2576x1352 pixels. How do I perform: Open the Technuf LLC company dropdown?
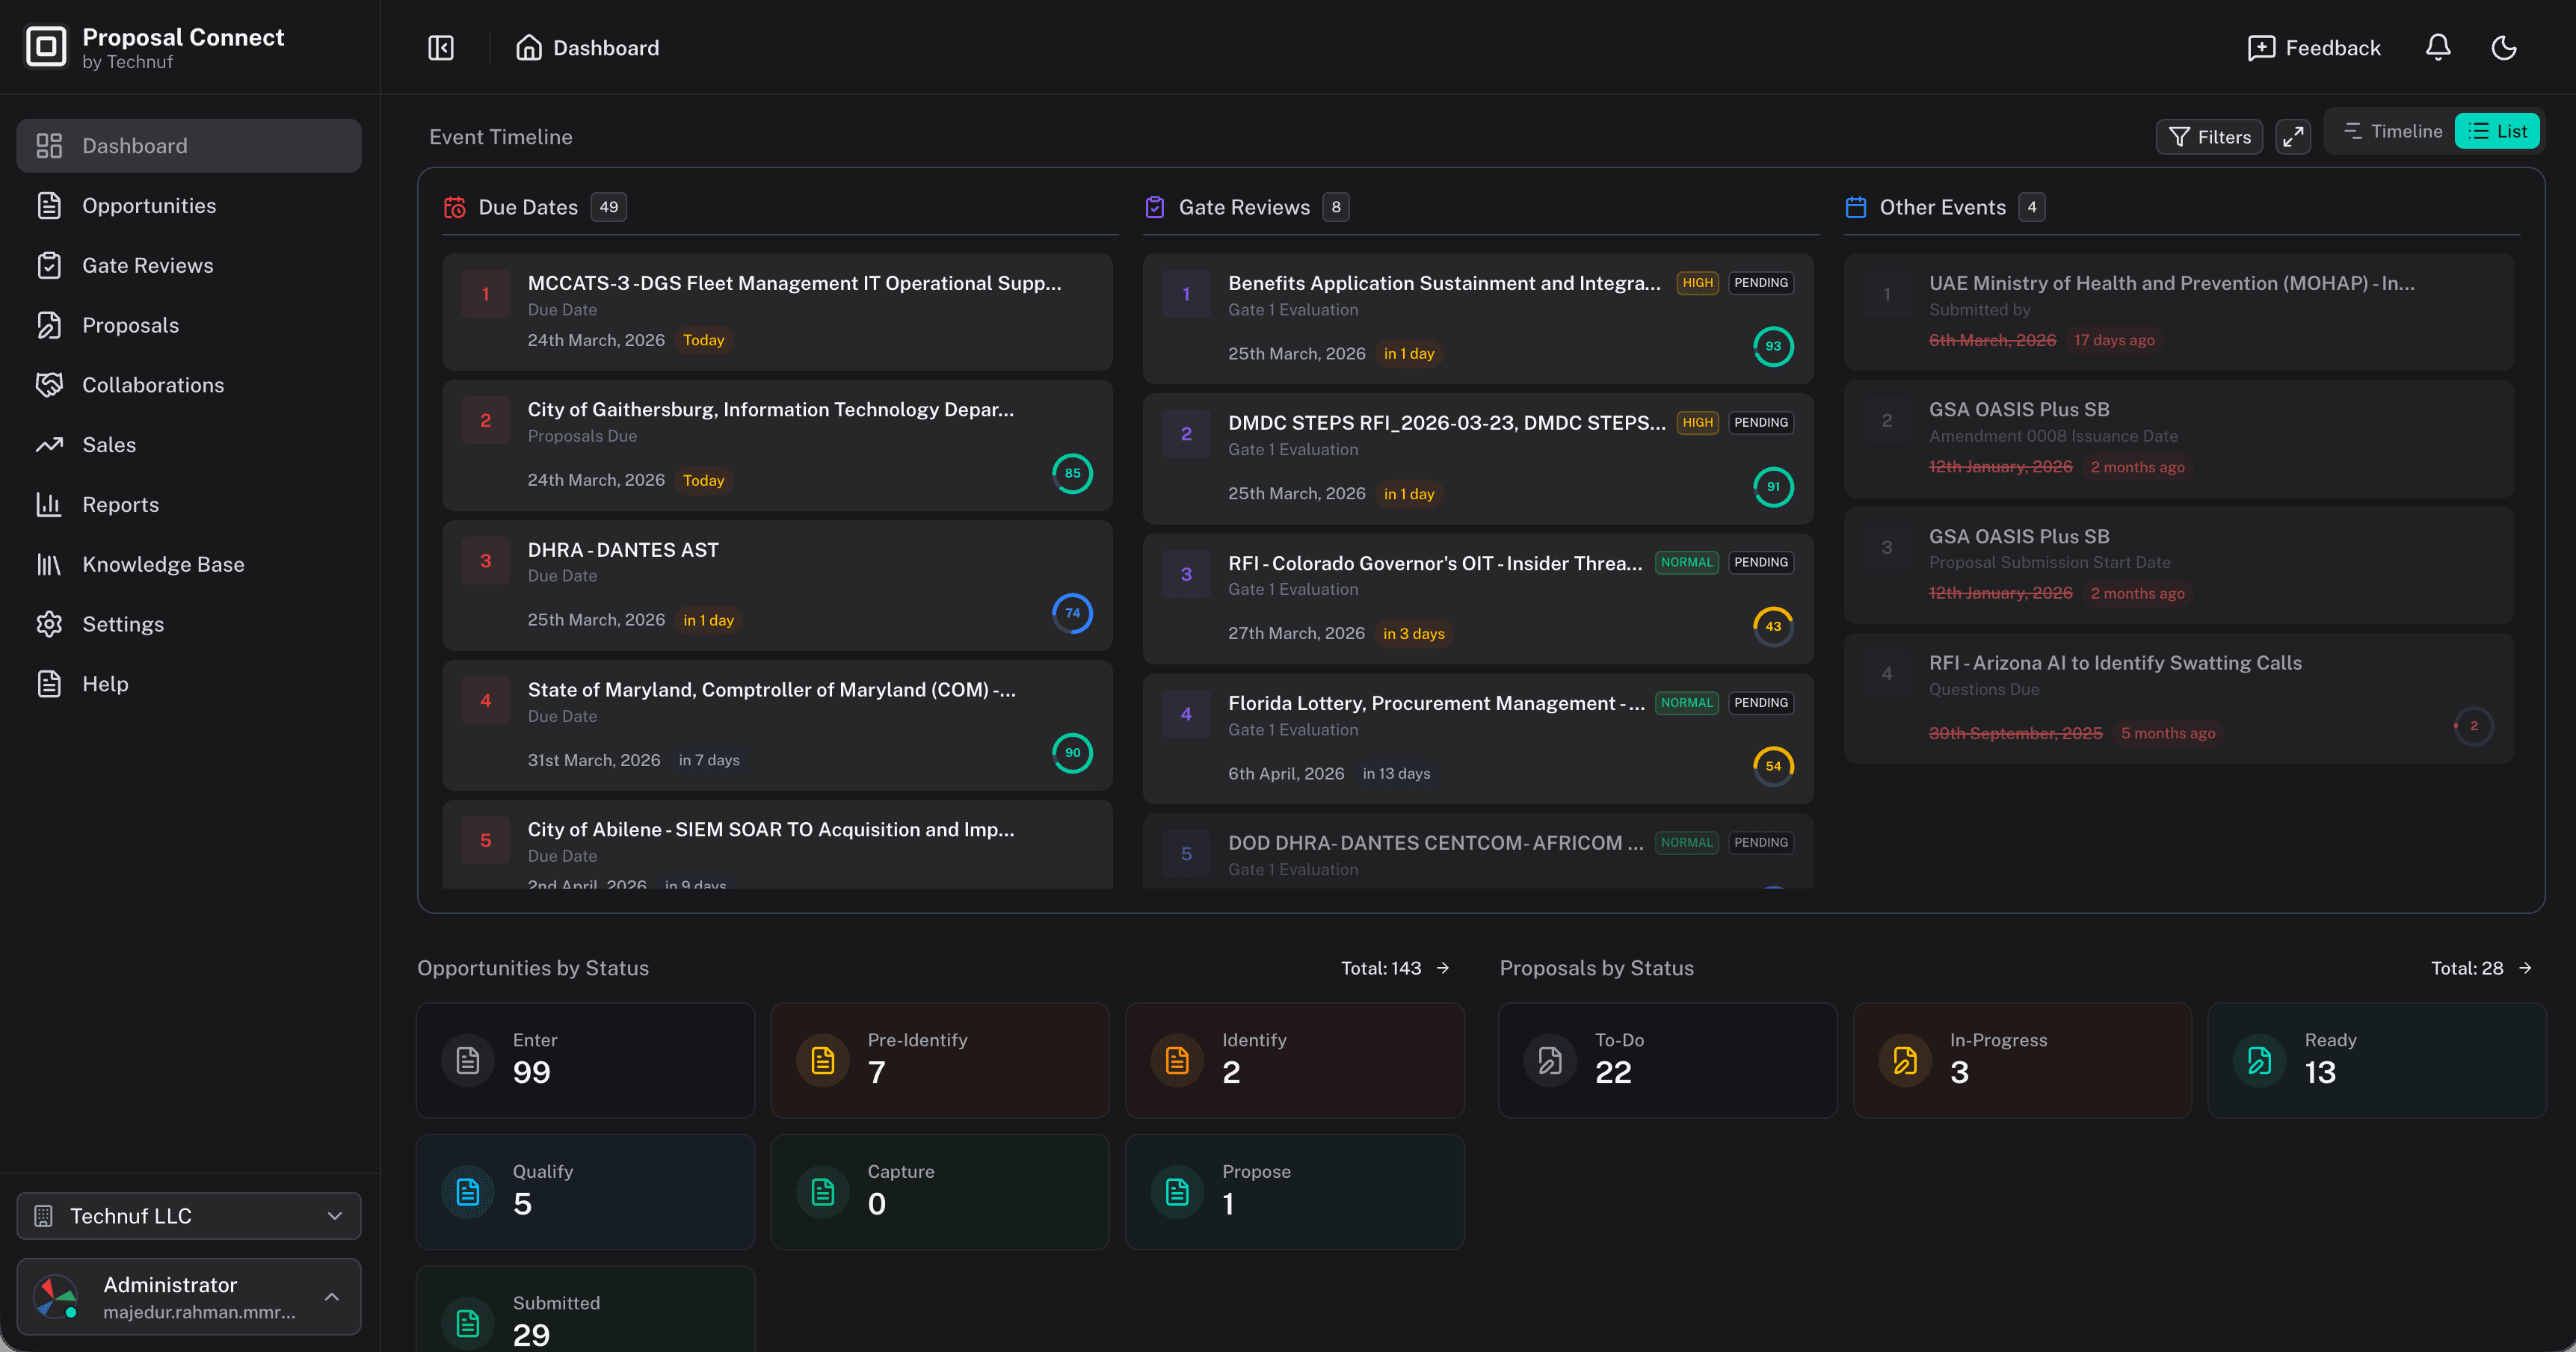pos(188,1216)
